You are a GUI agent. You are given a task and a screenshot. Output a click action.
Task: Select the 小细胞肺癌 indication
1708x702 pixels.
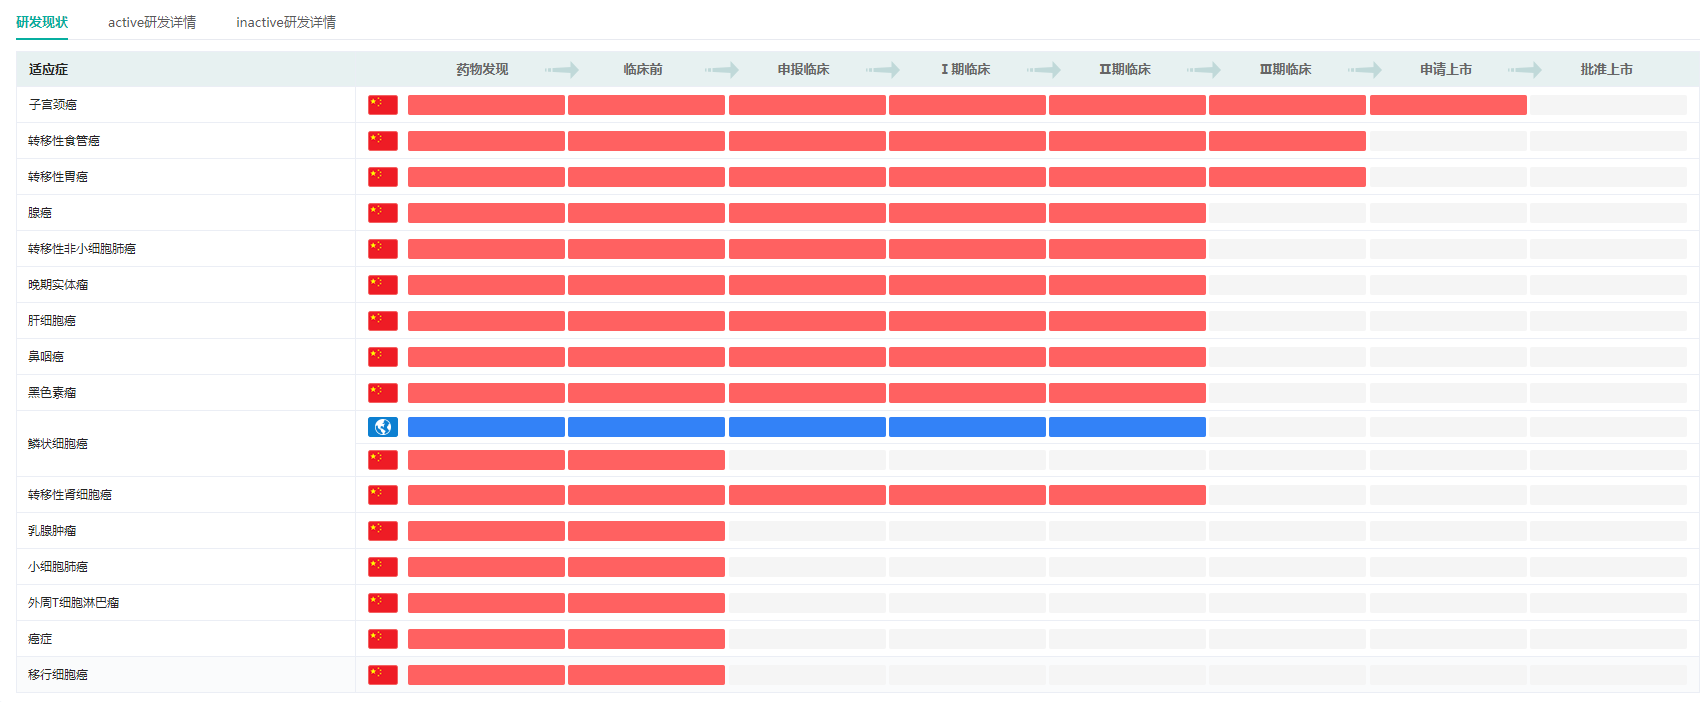[x=58, y=567]
